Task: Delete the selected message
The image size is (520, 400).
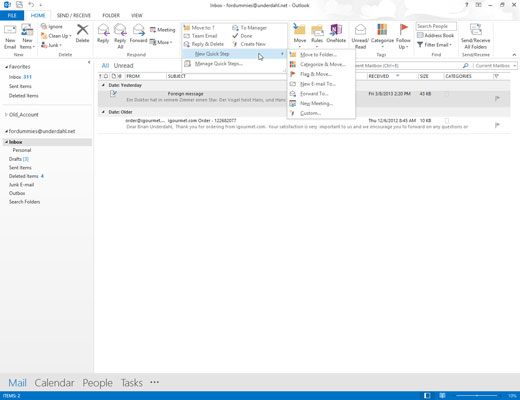Action: click(x=82, y=34)
